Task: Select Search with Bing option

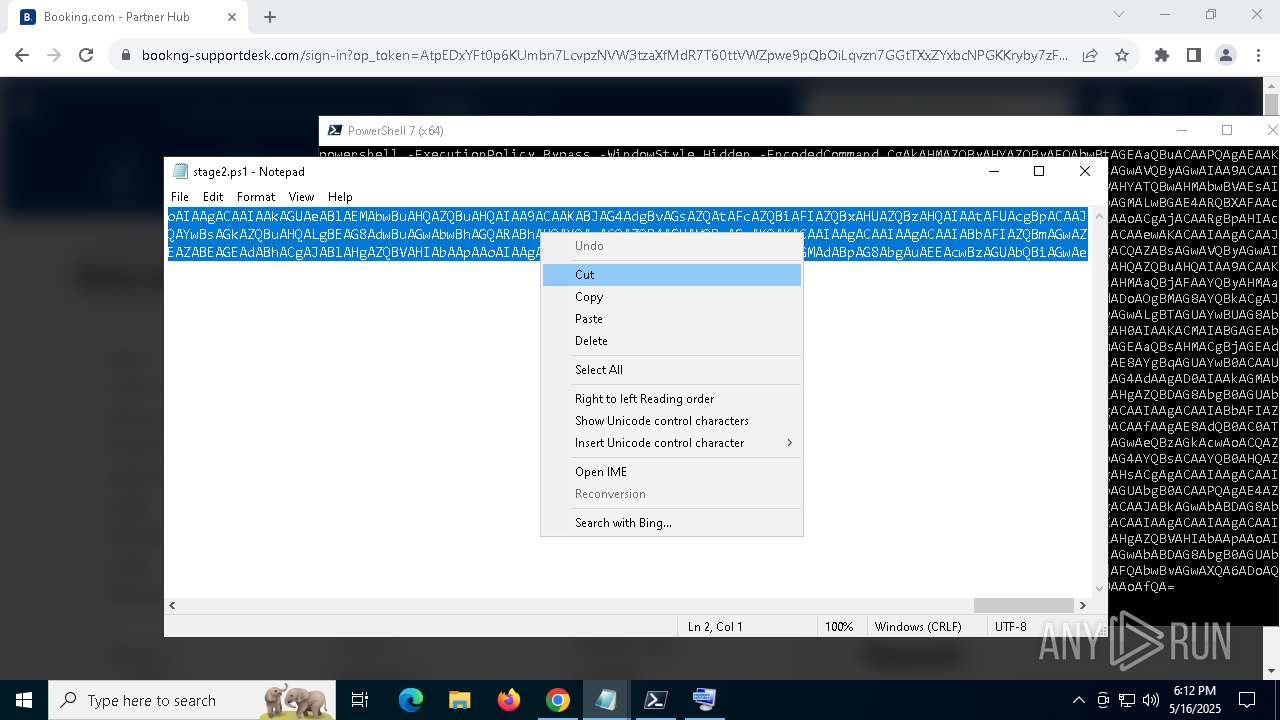Action: pyautogui.click(x=671, y=523)
